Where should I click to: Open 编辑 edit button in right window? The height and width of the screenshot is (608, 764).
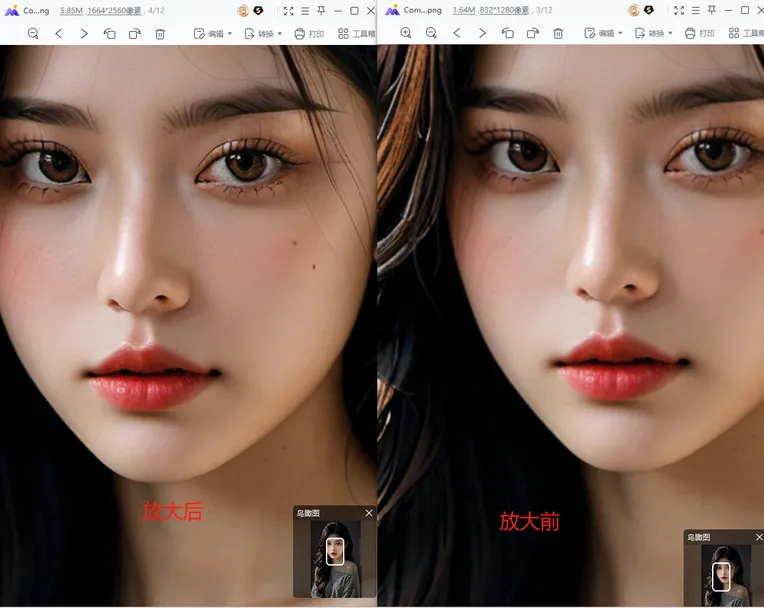coord(599,33)
